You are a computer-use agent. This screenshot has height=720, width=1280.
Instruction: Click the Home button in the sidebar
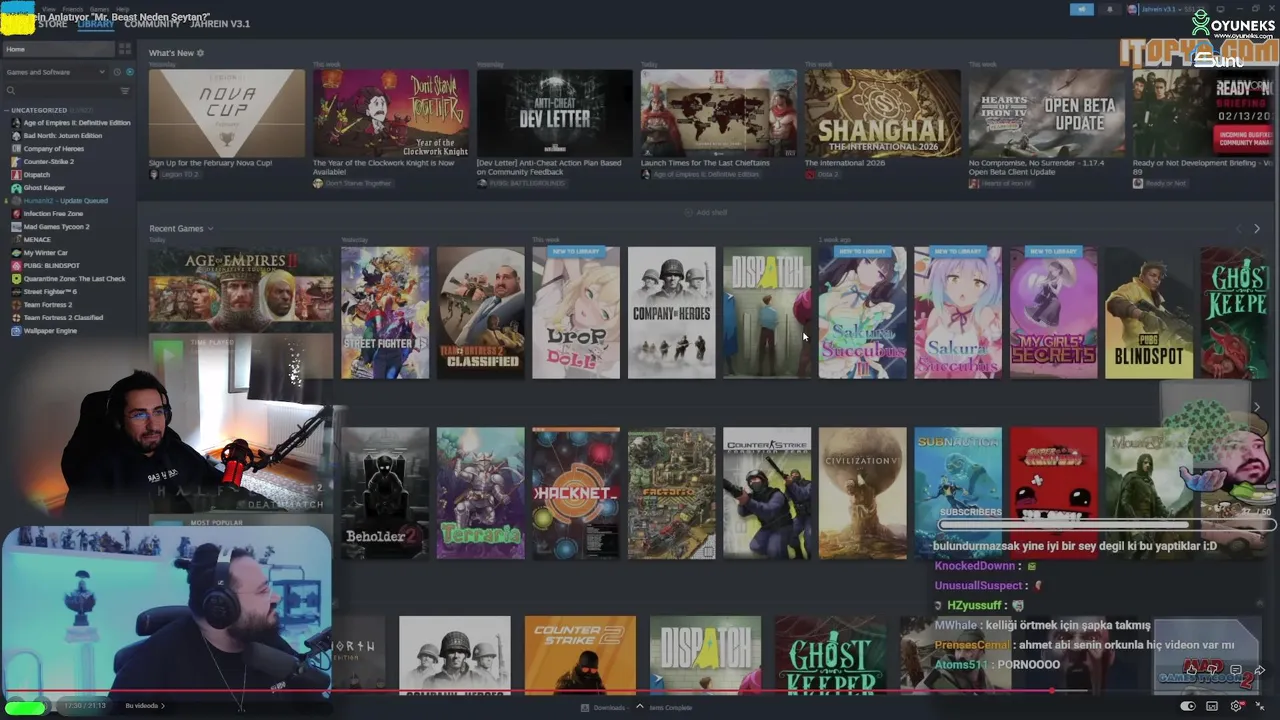click(58, 49)
